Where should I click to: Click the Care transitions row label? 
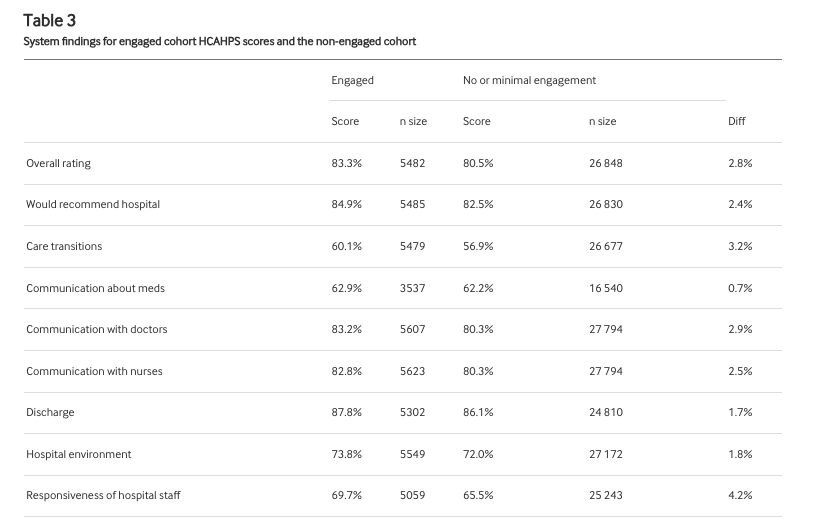[64, 246]
